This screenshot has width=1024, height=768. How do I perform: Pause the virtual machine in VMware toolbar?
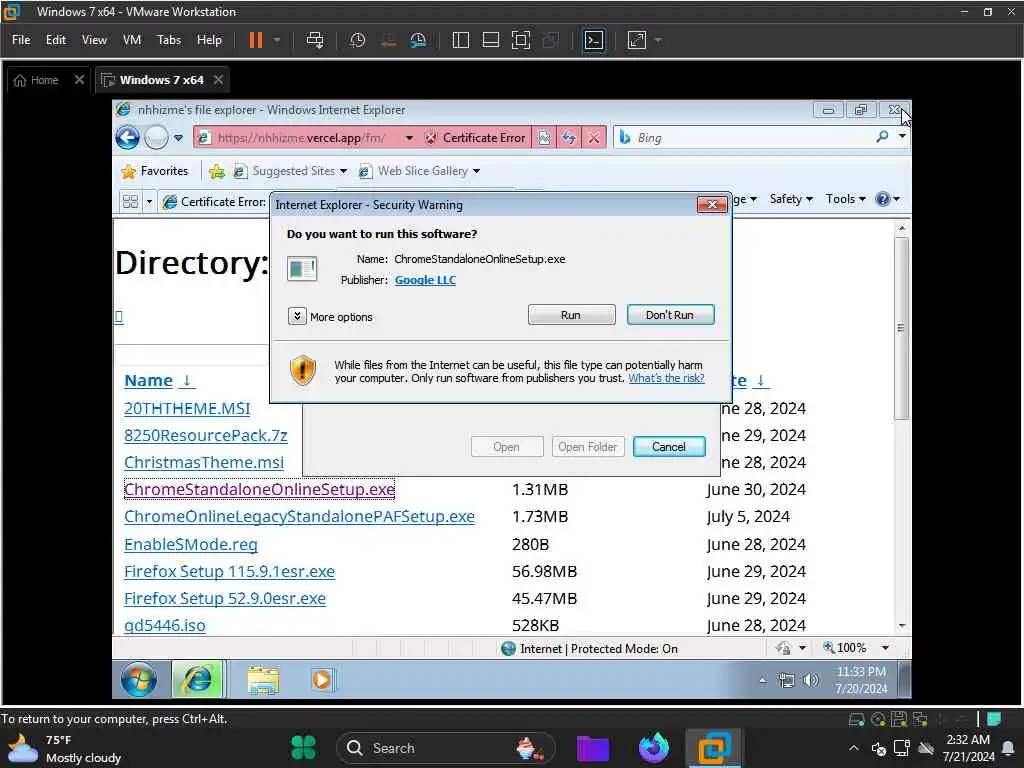(x=255, y=40)
